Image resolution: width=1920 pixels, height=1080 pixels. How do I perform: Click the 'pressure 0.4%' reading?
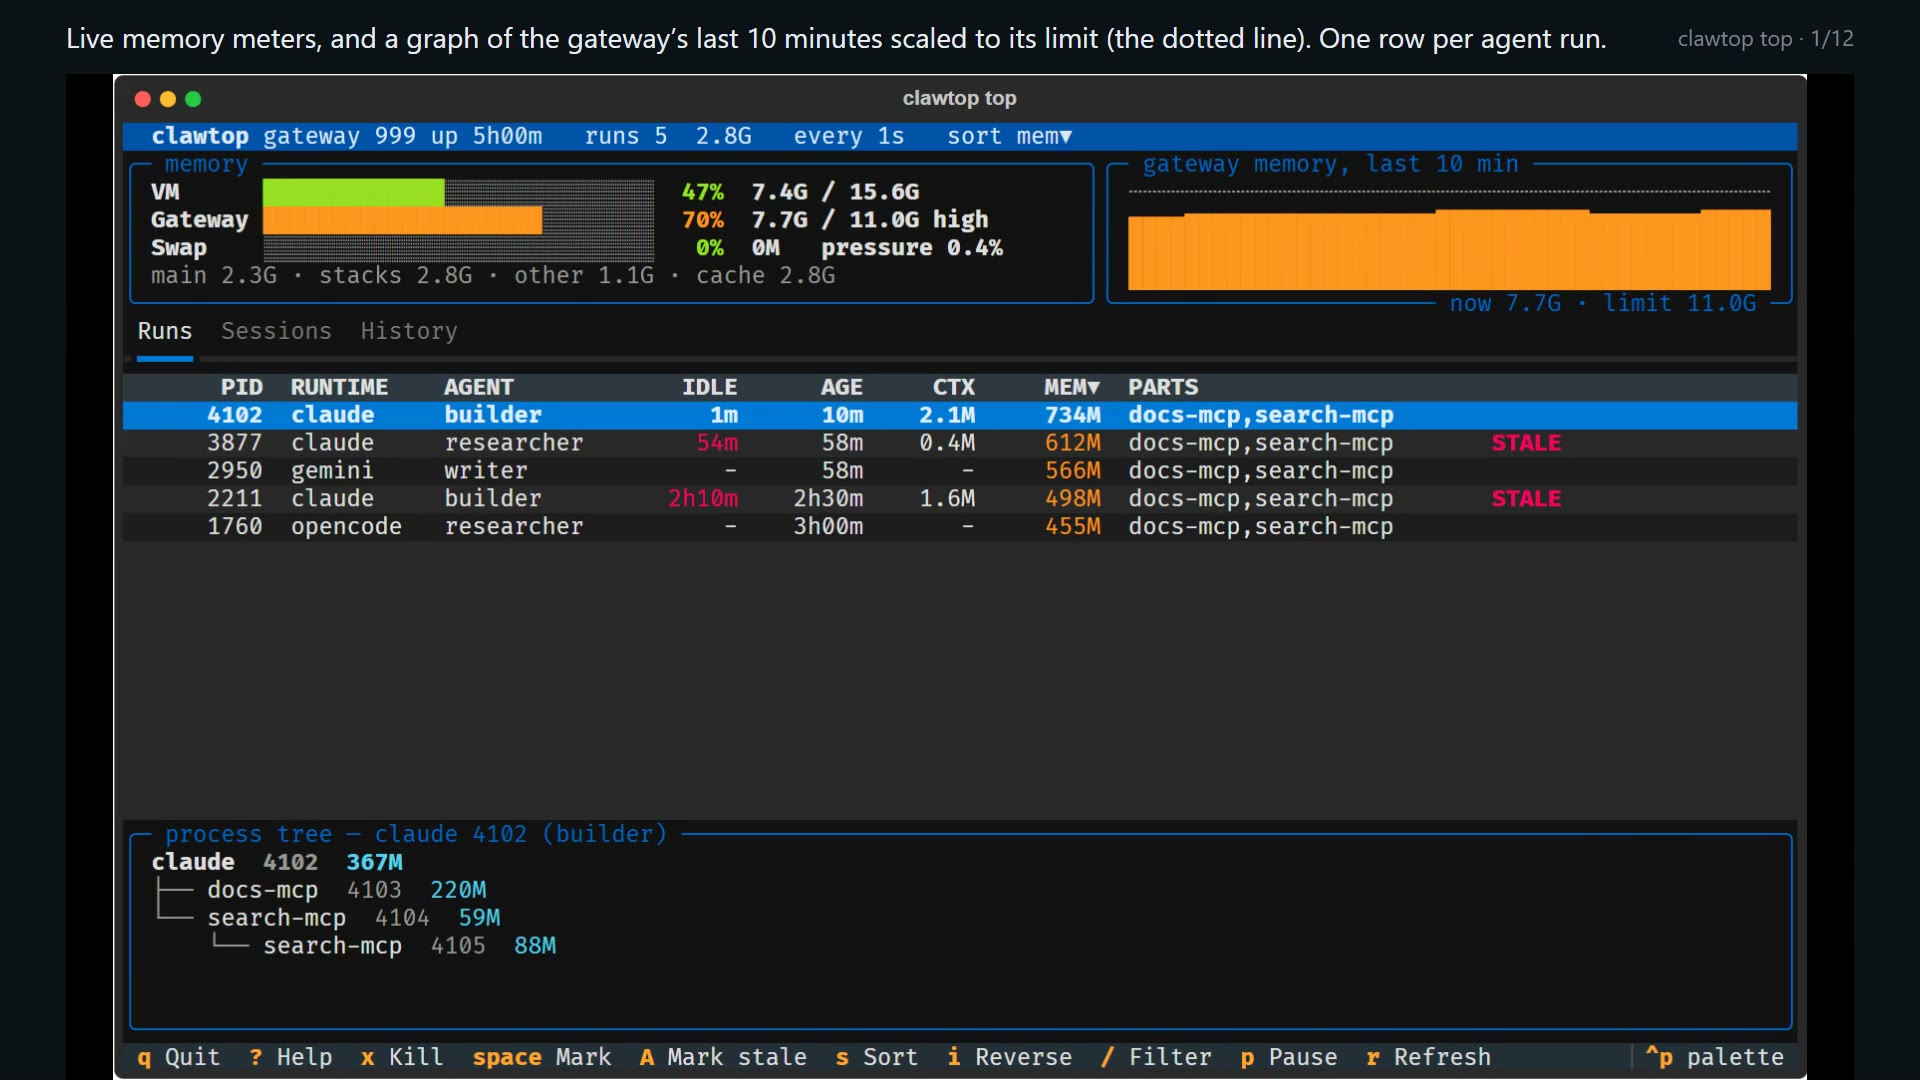click(x=912, y=248)
